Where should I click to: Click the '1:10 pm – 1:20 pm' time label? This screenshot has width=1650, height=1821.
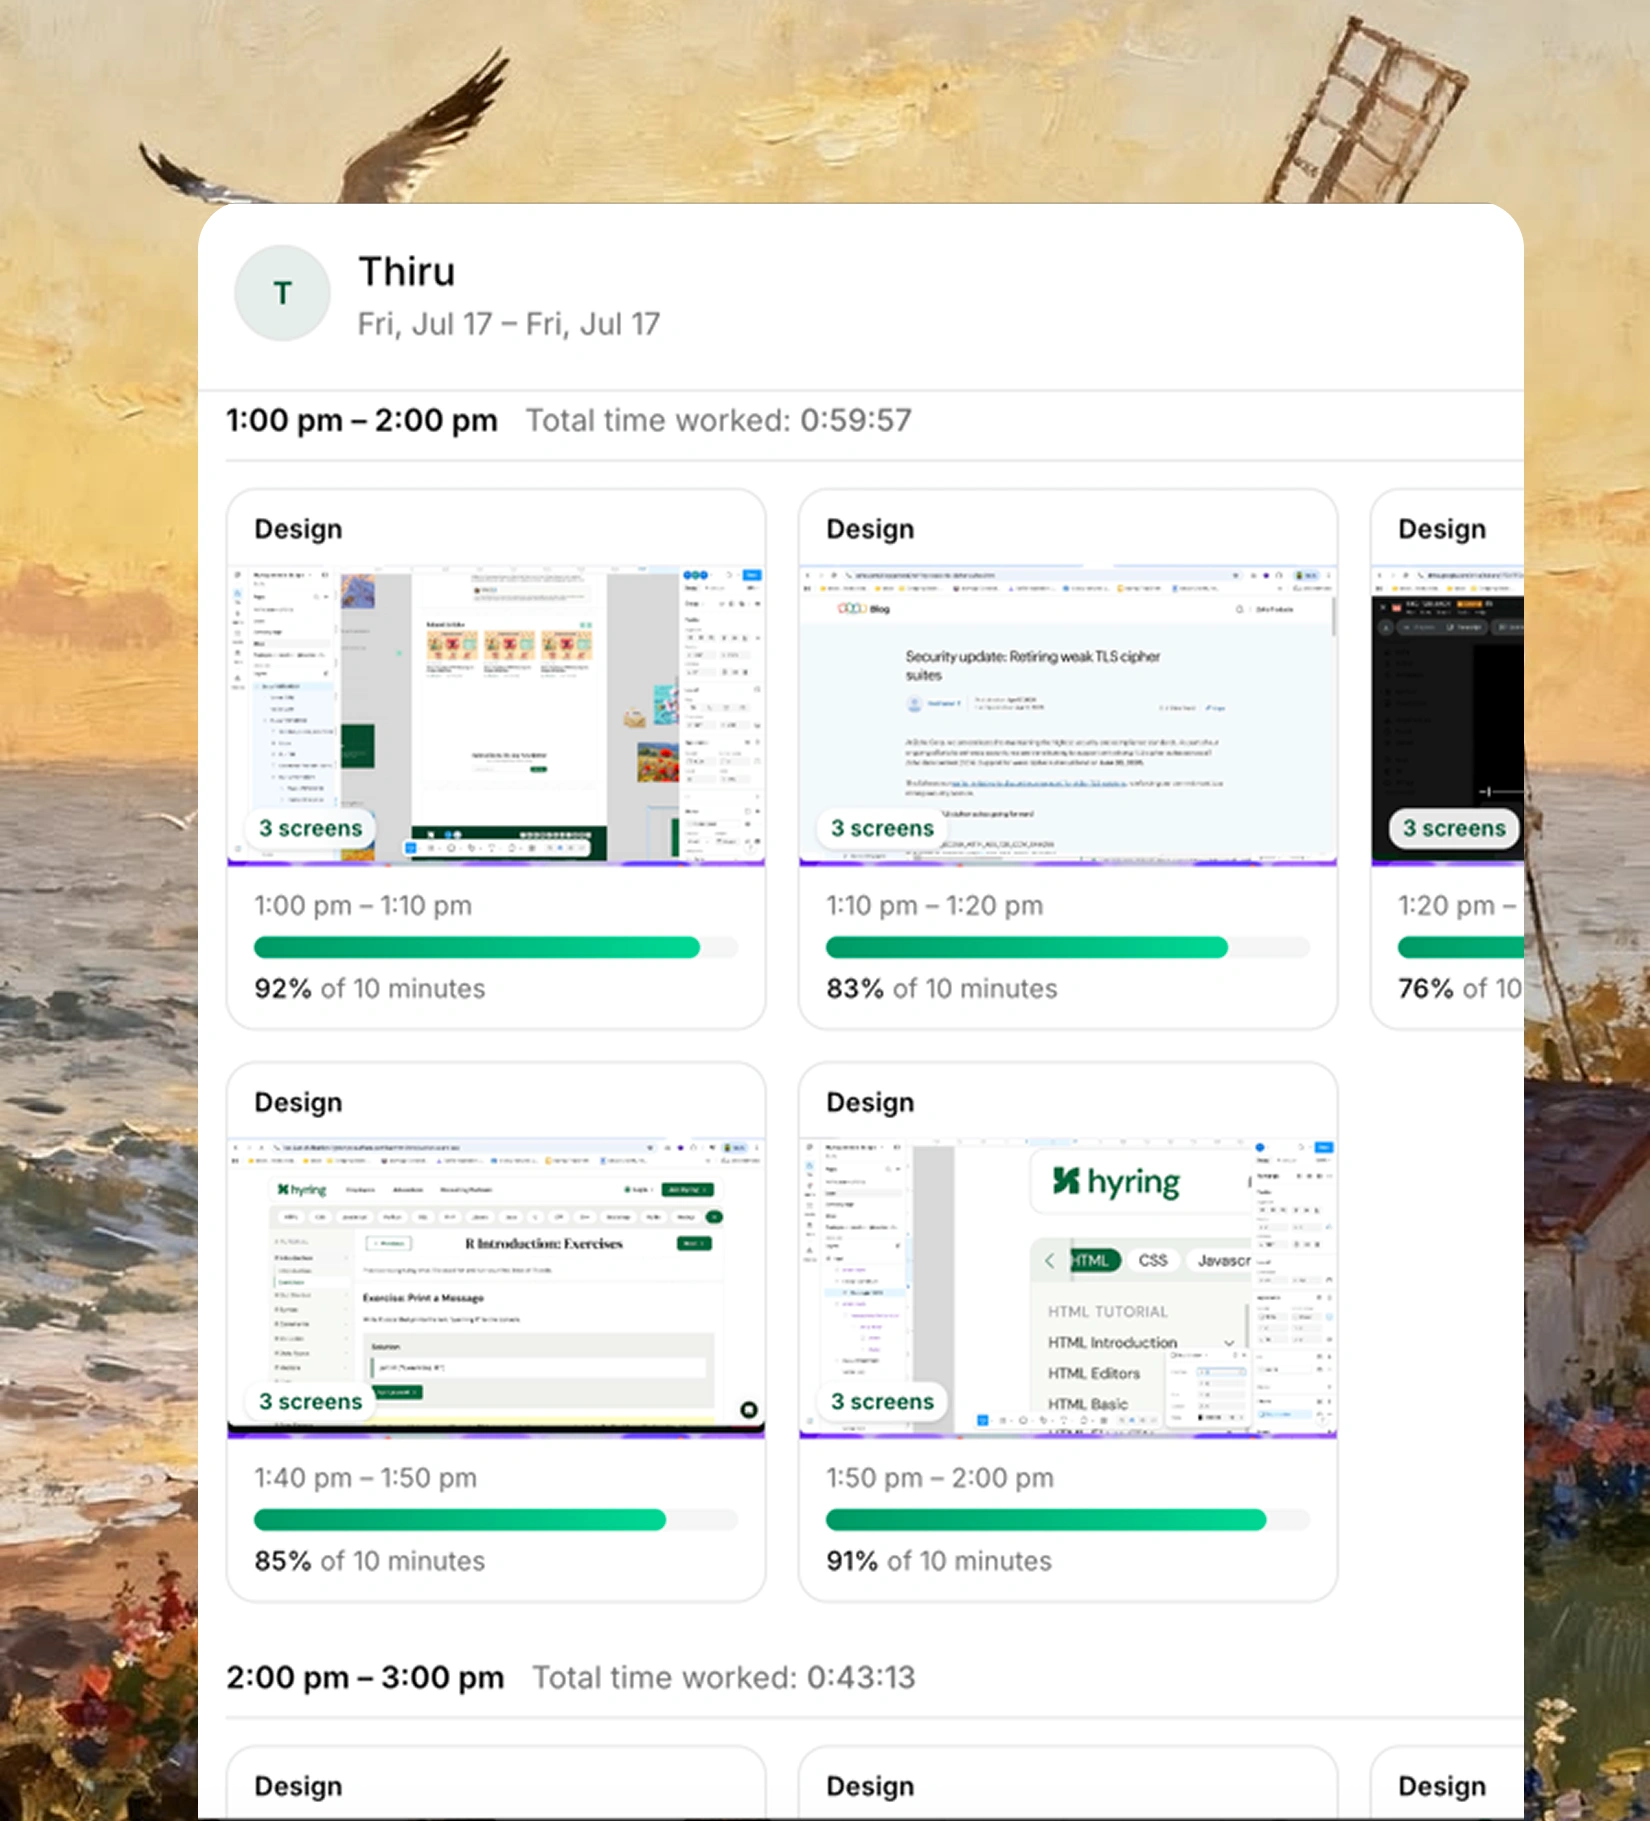[x=935, y=906]
